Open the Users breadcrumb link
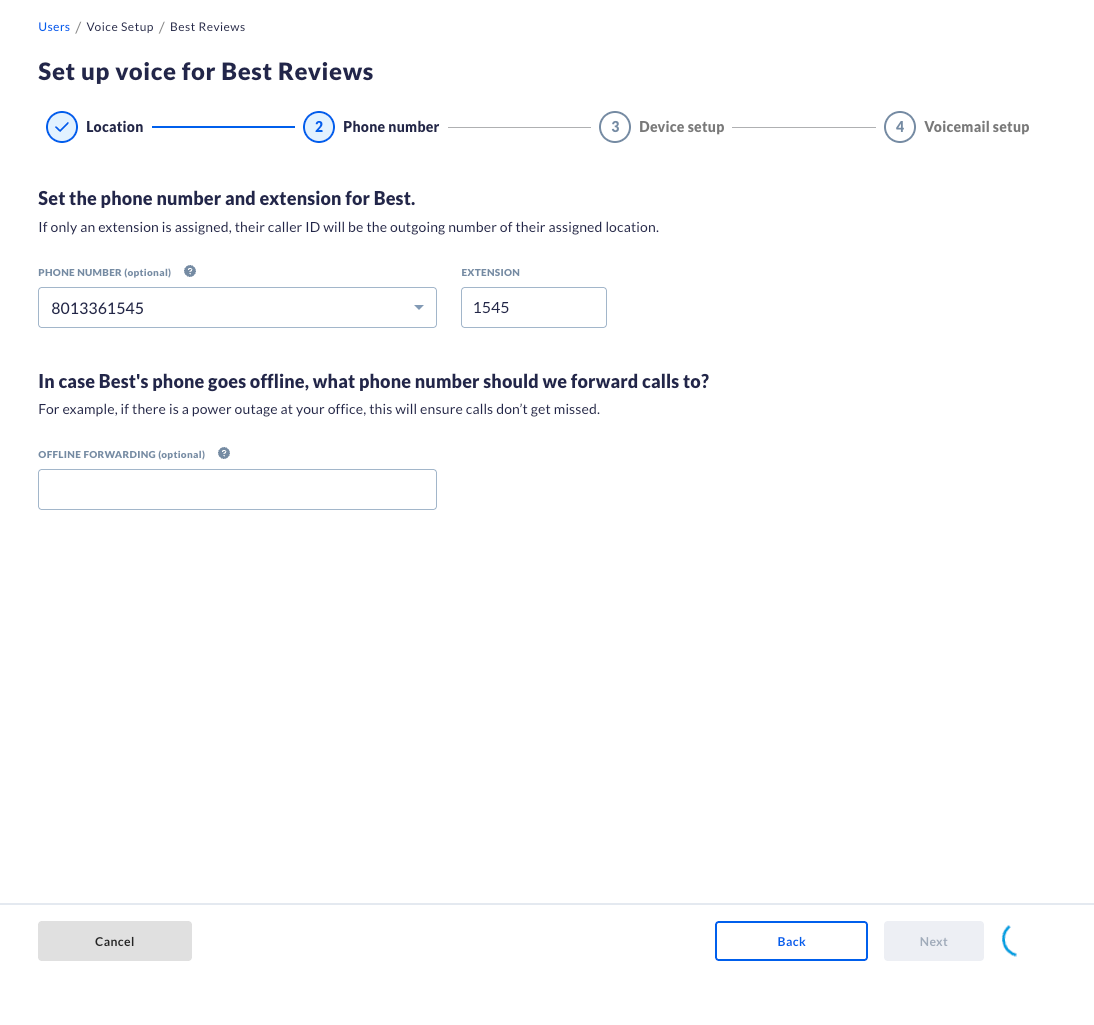1094x1025 pixels. (x=54, y=26)
